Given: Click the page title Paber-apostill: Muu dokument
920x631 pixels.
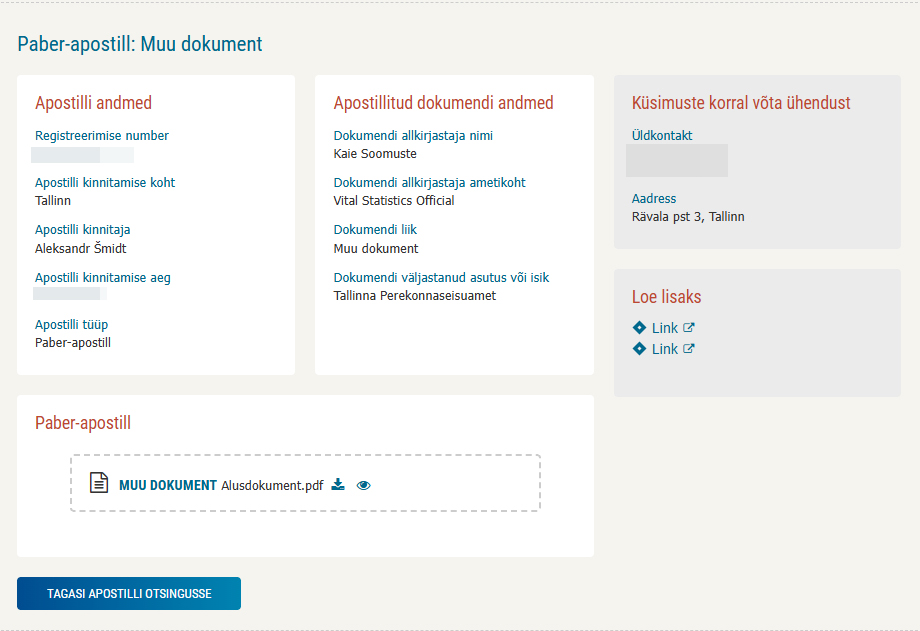Looking at the screenshot, I should click(140, 44).
